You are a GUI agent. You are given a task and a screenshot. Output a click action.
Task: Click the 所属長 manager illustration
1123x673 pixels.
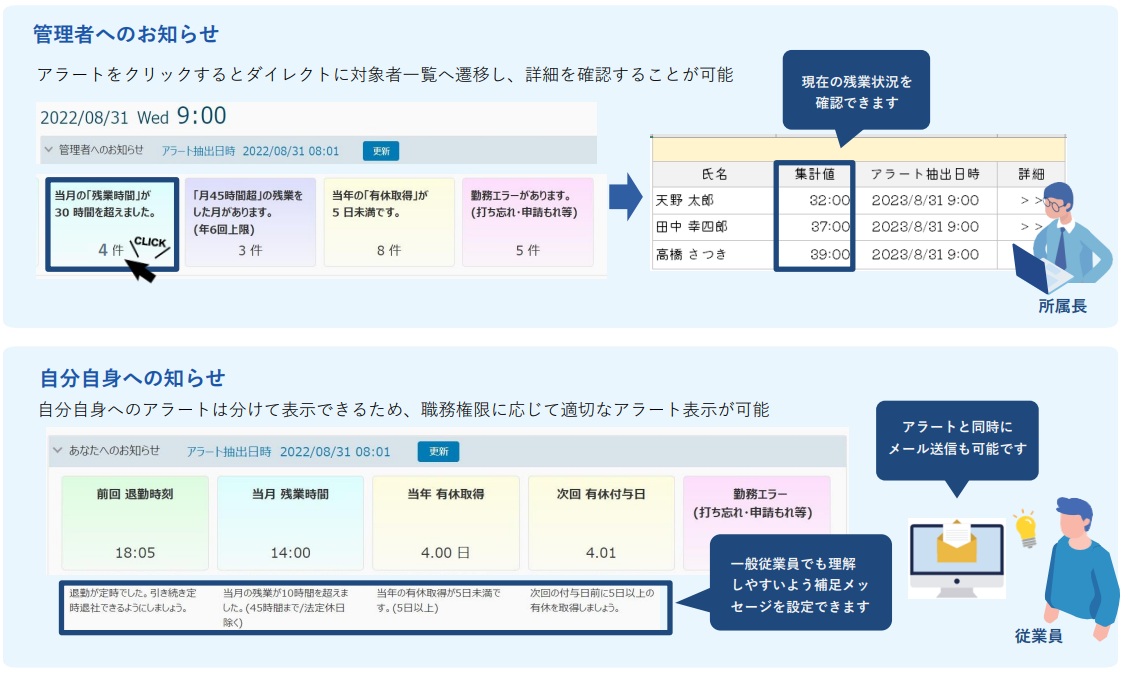click(1062, 238)
